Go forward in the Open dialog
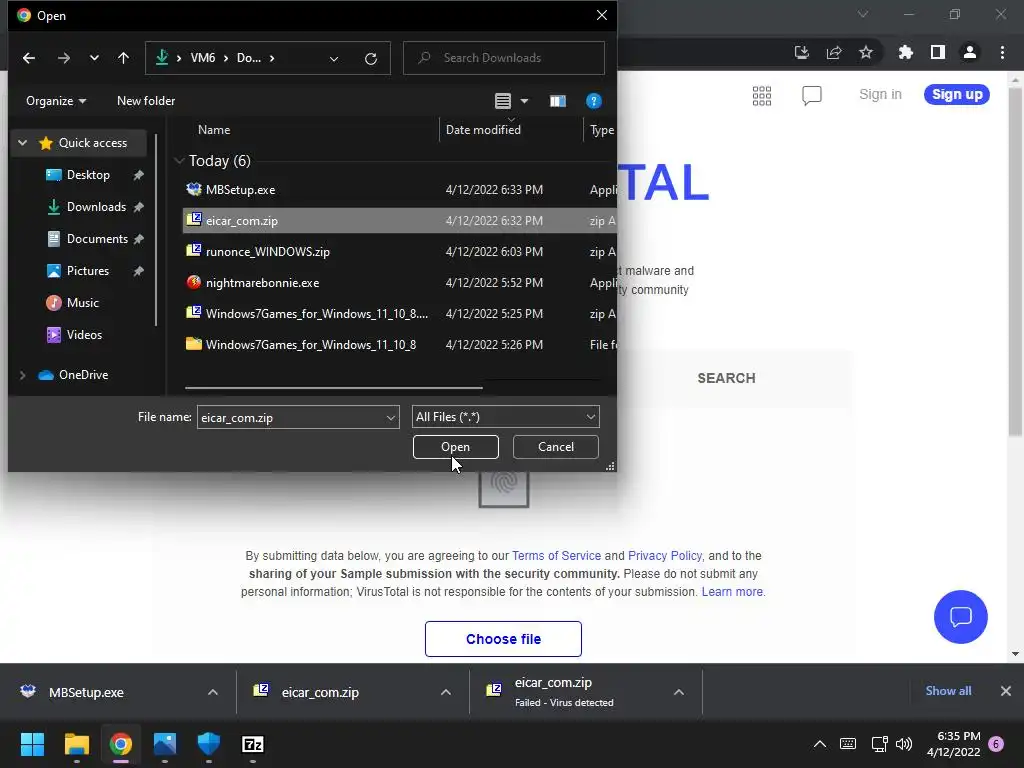1024x768 pixels. pyautogui.click(x=63, y=58)
